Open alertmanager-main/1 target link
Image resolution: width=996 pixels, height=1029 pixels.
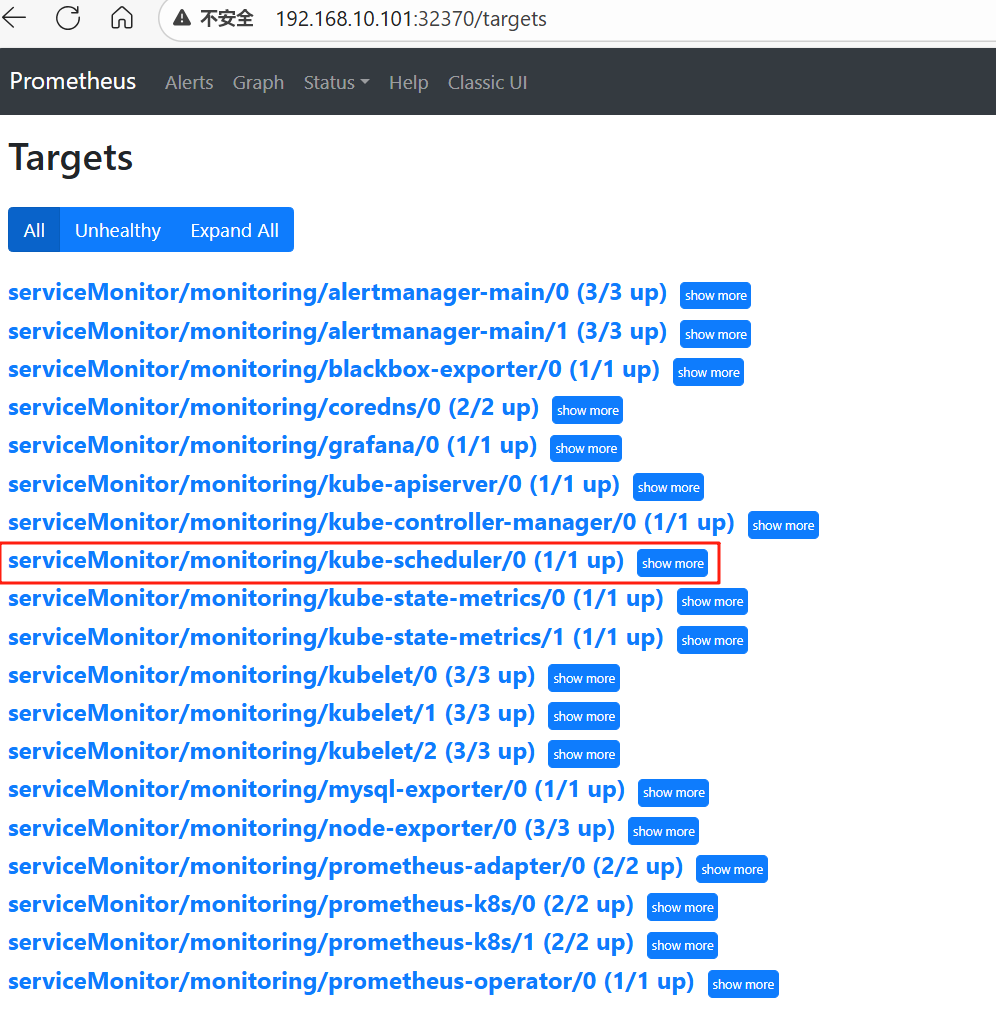[x=337, y=331]
